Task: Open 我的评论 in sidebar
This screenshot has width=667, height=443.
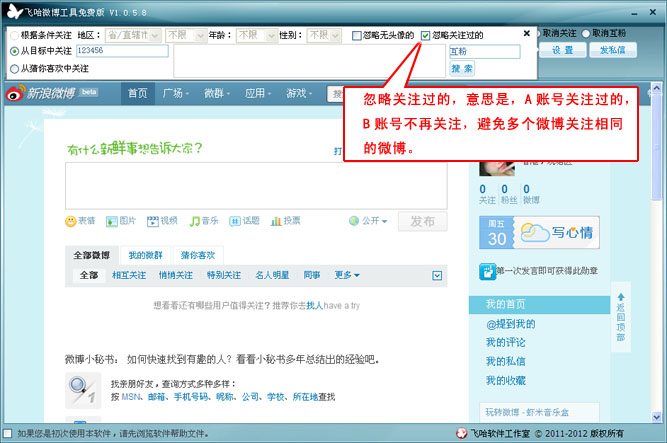Action: tap(505, 343)
